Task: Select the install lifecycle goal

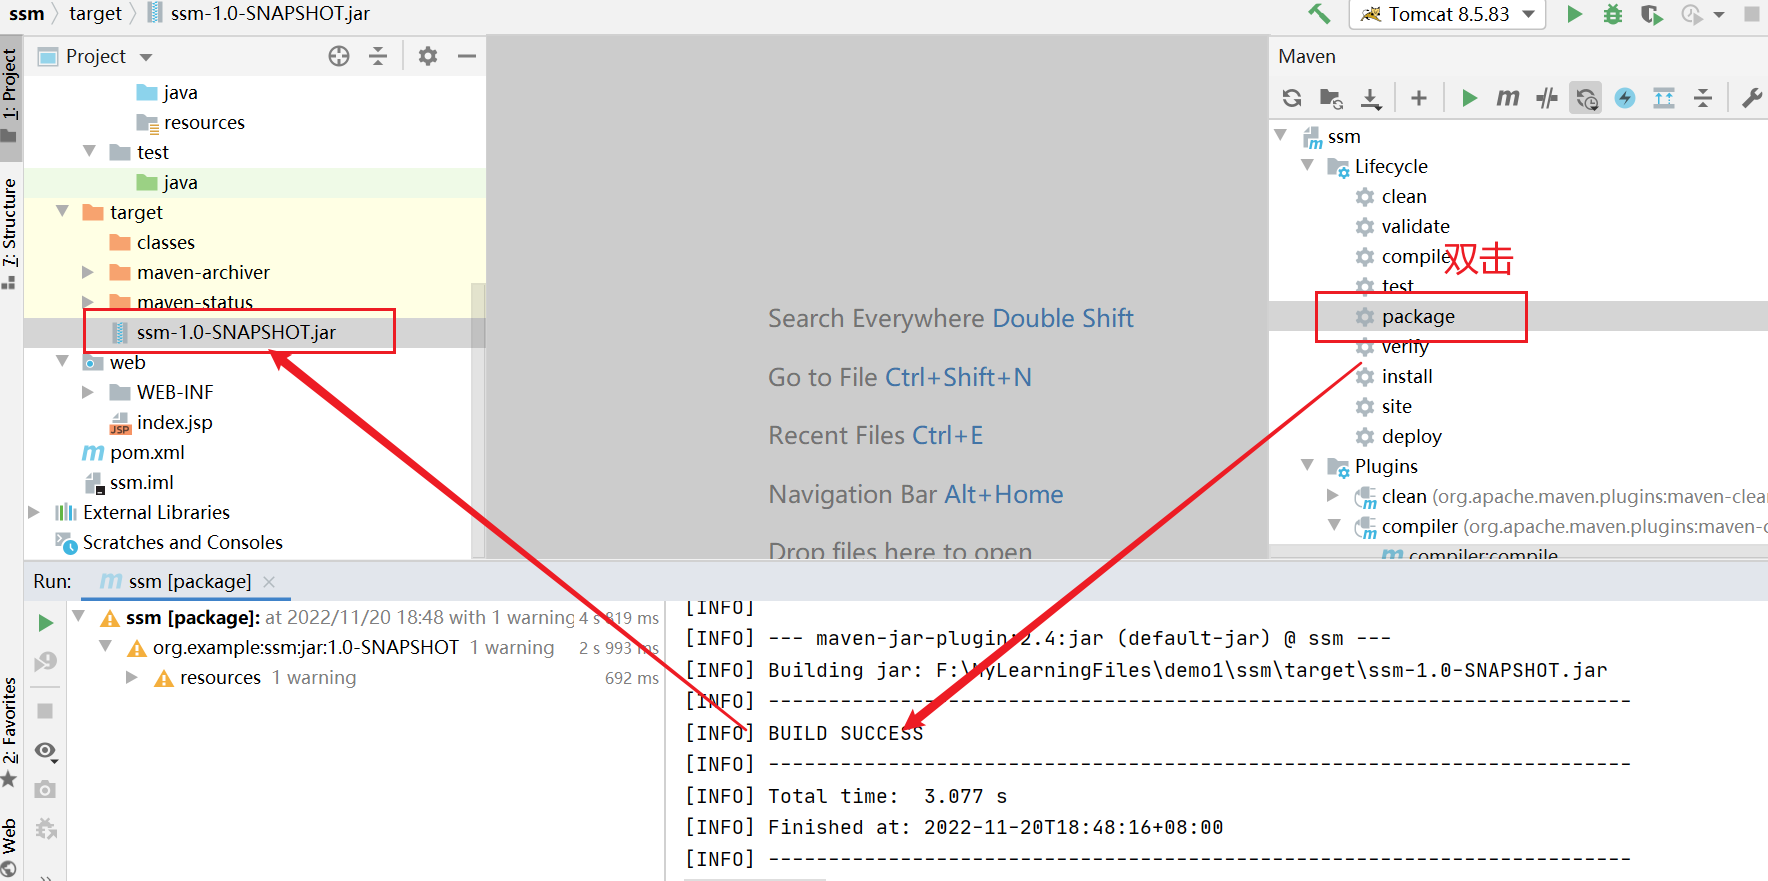Action: [1407, 377]
